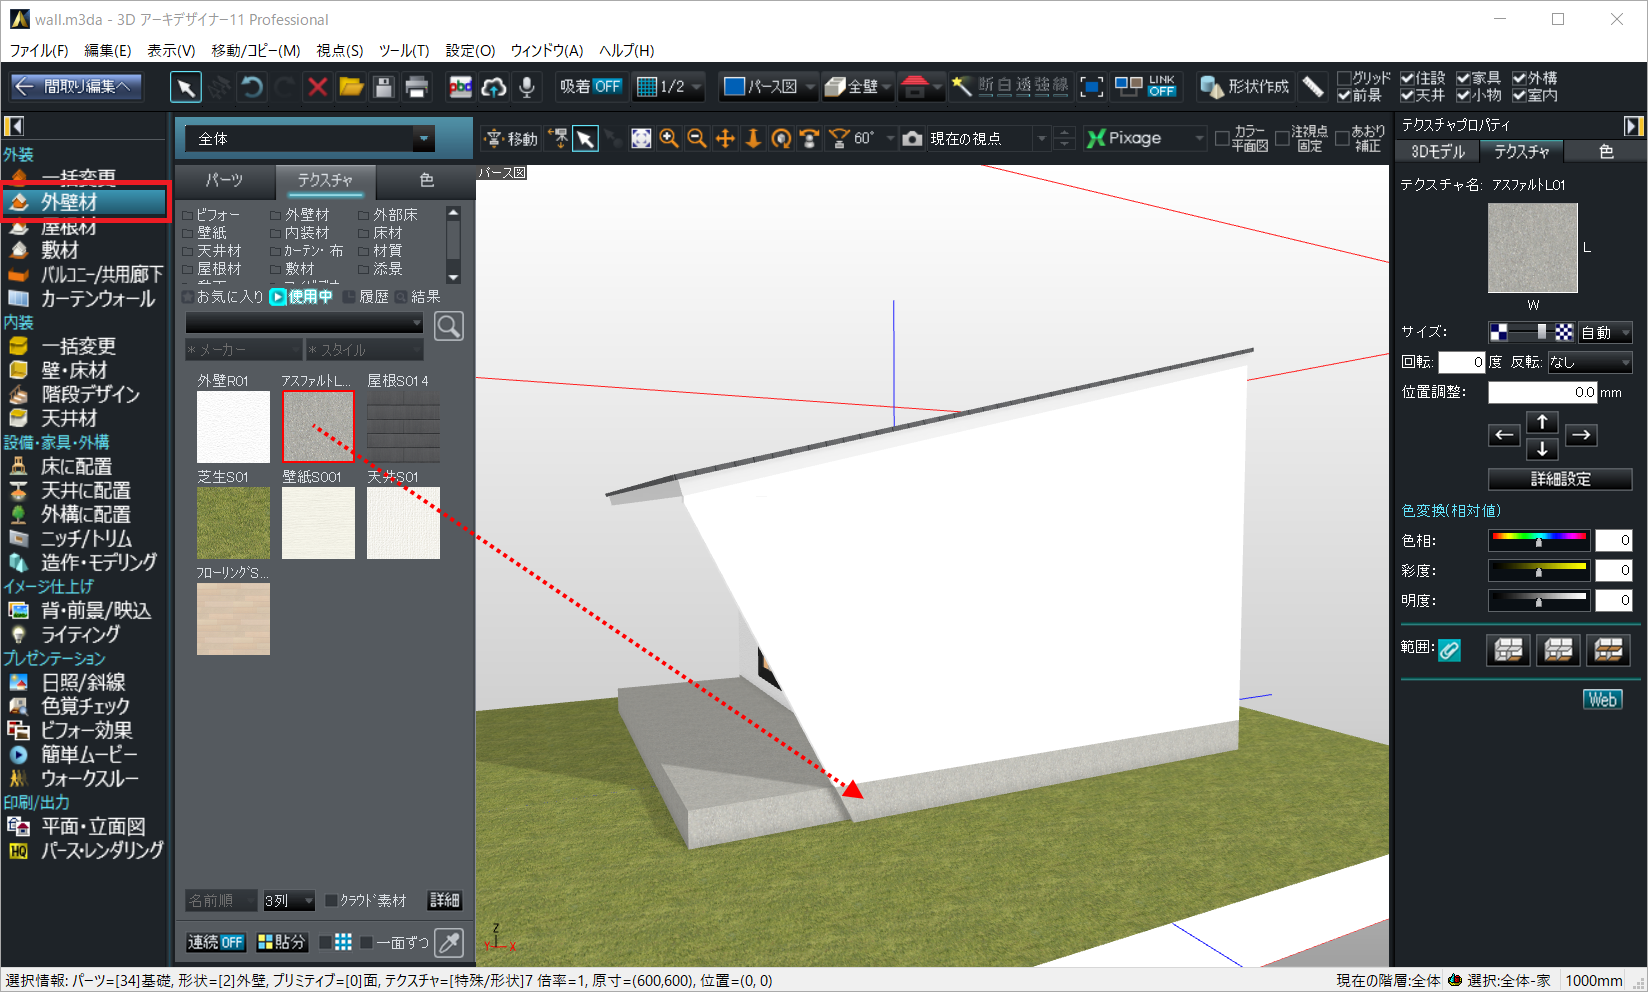Click the printer icon in toolbar

tap(416, 87)
